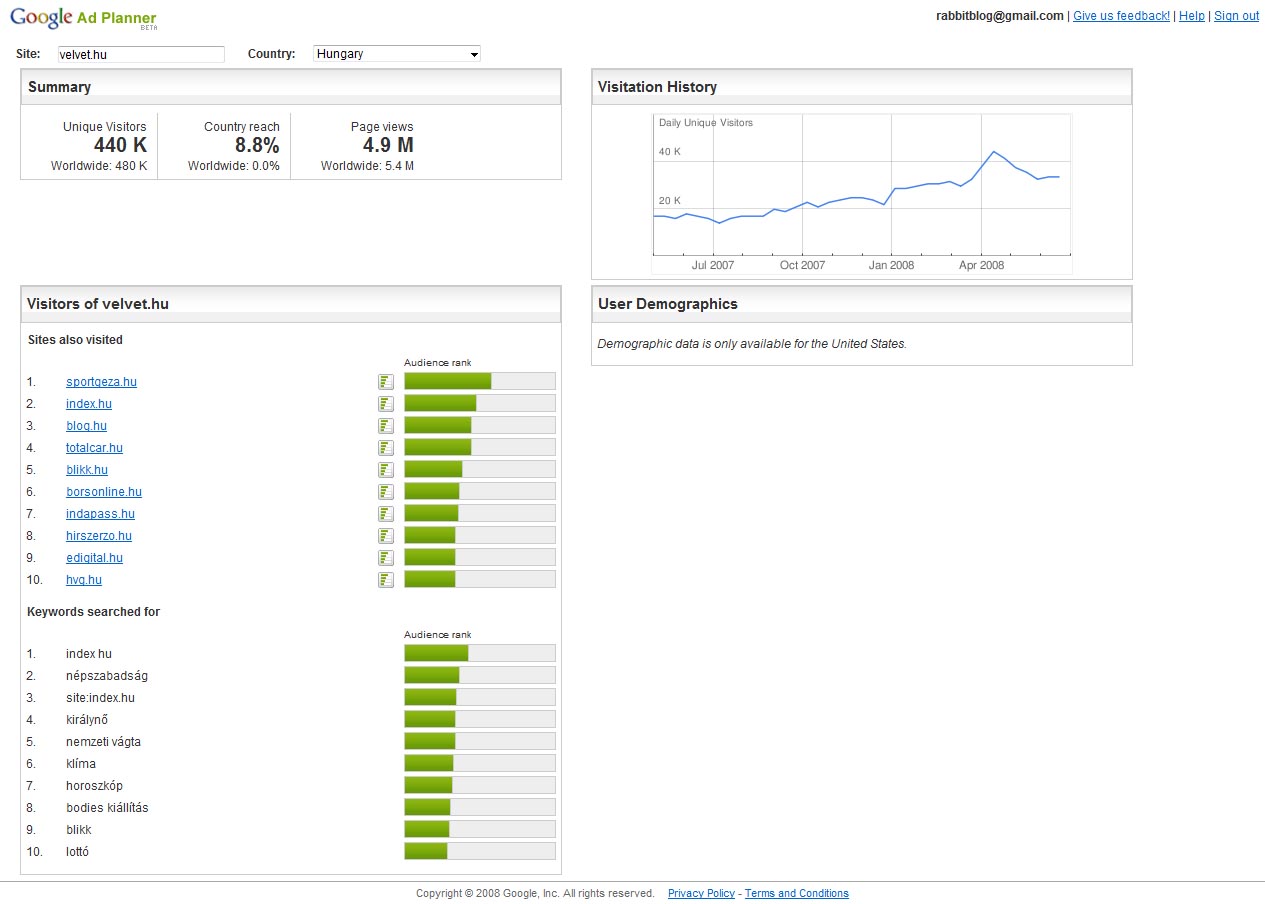The width and height of the screenshot is (1265, 904).
Task: Open the Country dropdown showing Hungary
Action: click(397, 54)
